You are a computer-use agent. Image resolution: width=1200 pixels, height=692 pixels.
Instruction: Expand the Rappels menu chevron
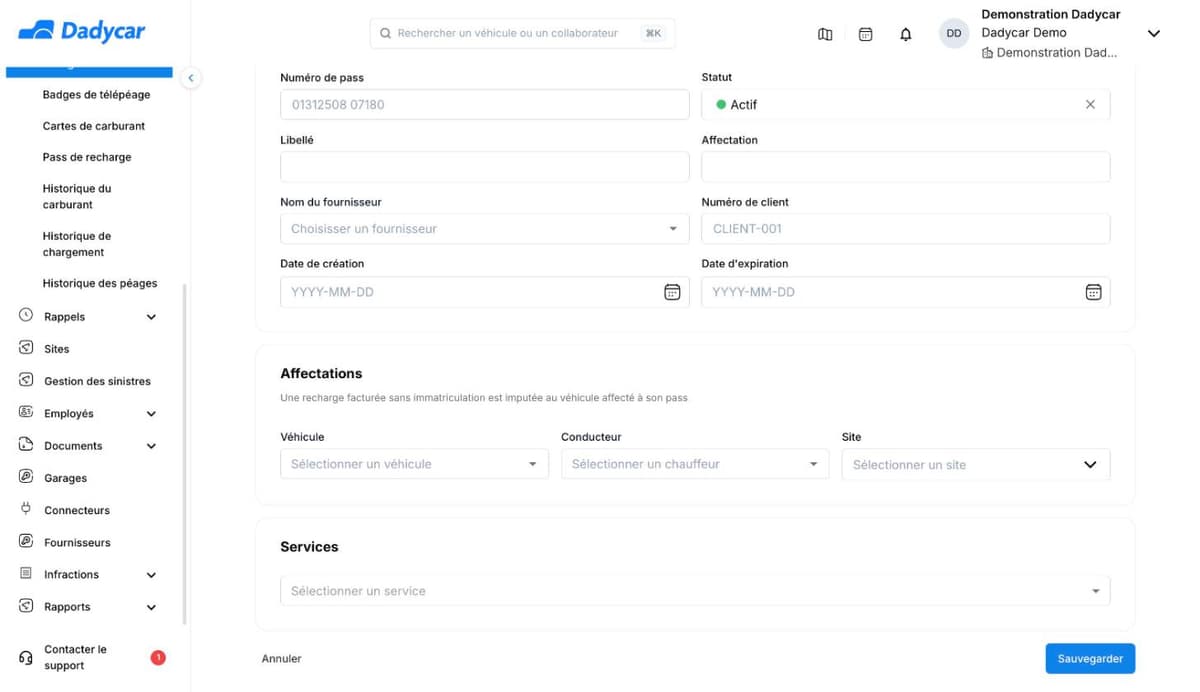(151, 317)
